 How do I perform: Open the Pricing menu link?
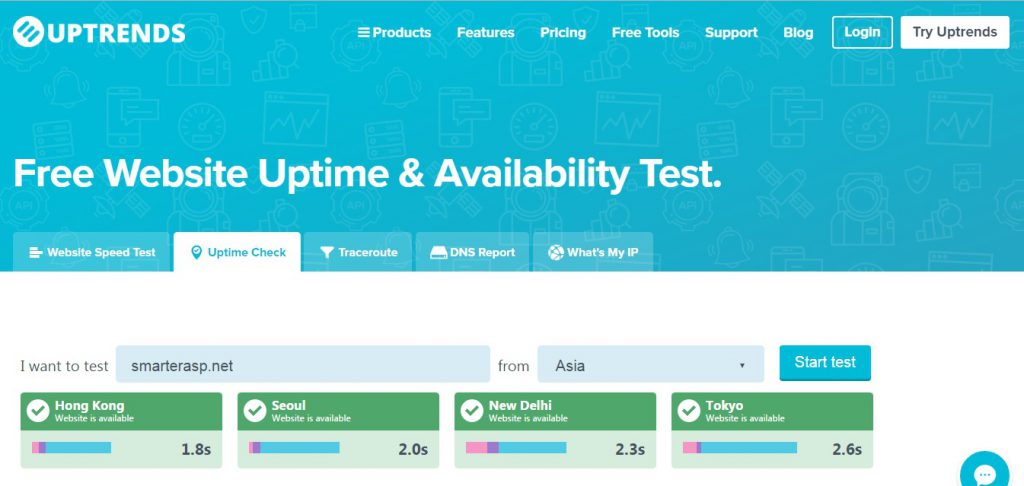563,33
